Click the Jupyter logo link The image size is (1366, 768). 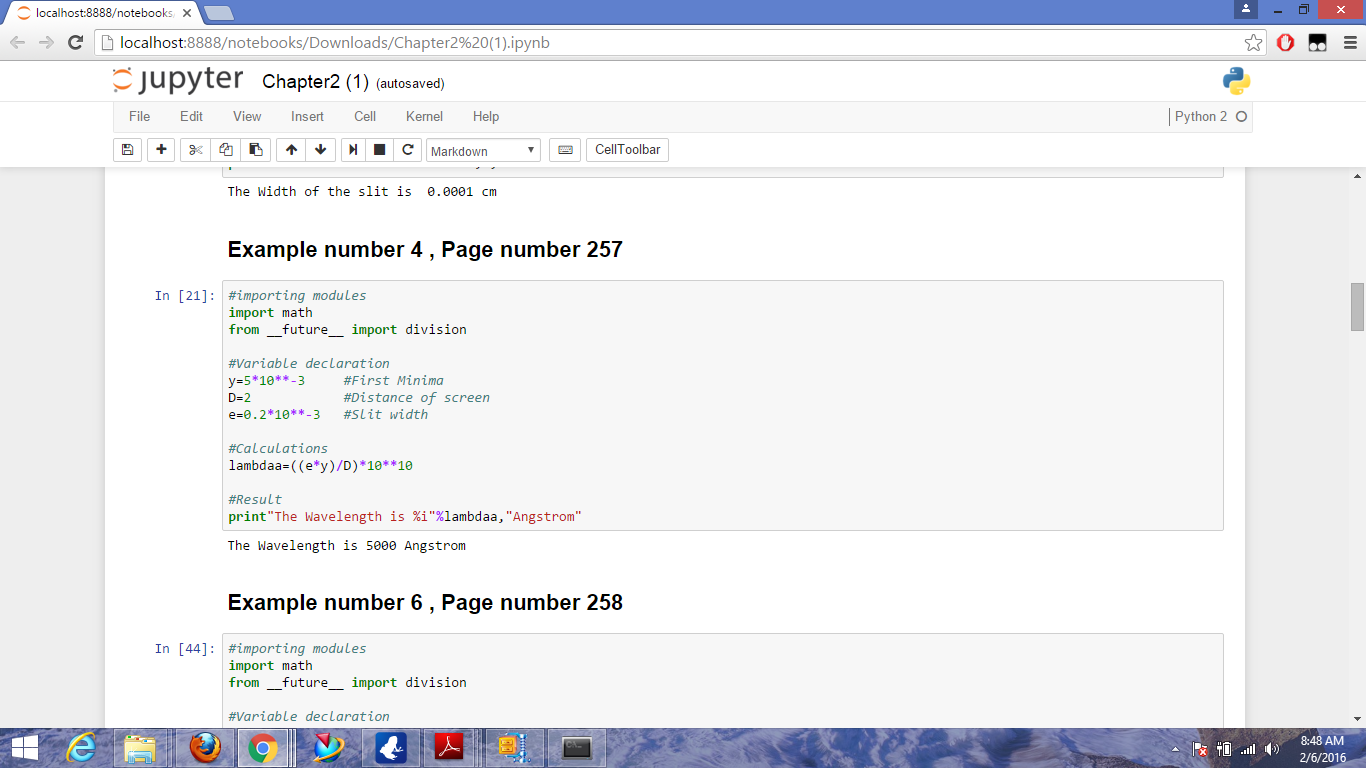[178, 81]
